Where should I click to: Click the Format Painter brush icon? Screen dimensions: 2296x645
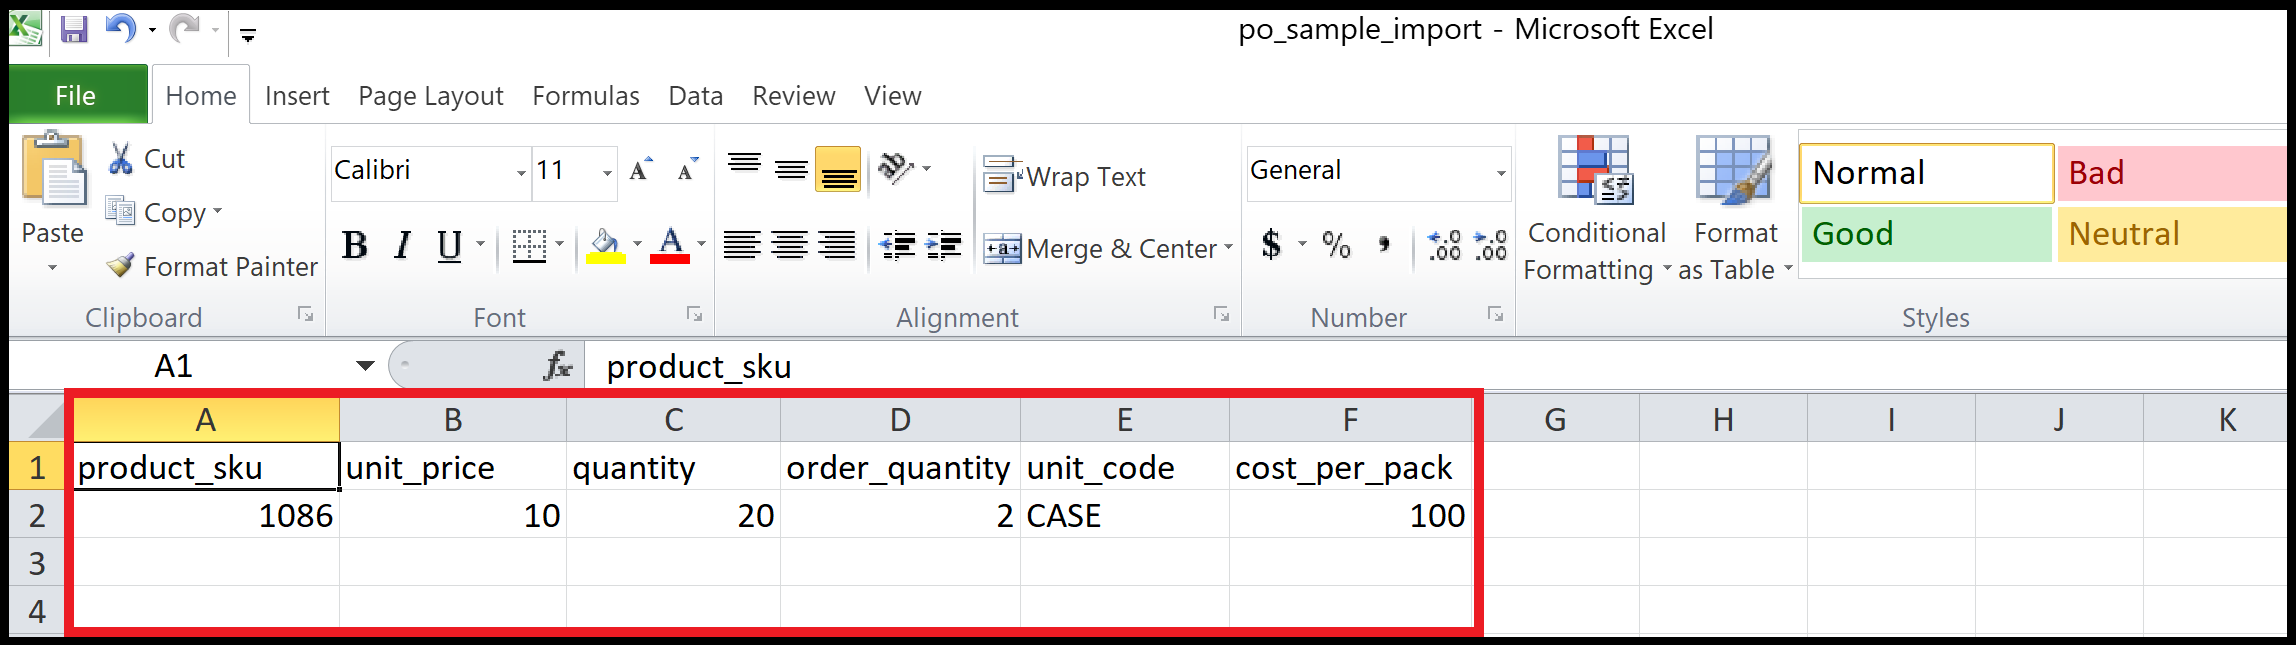tap(120, 266)
